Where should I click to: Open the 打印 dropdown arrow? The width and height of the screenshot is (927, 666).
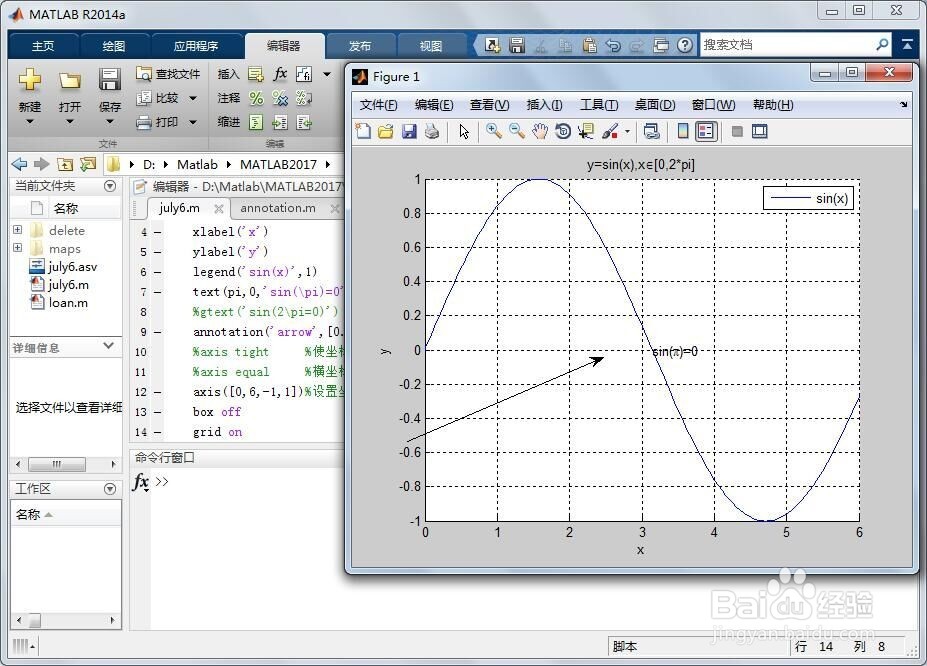click(x=193, y=122)
